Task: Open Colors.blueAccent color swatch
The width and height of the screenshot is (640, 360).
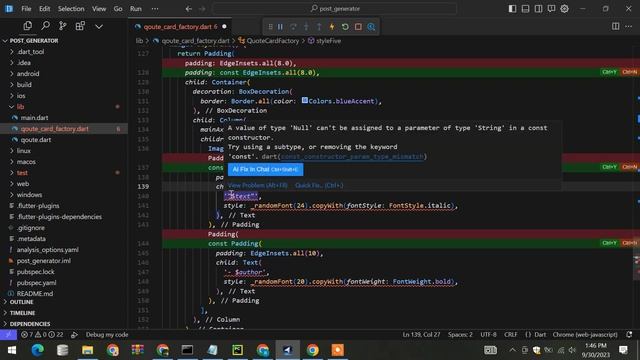Action: (304, 100)
